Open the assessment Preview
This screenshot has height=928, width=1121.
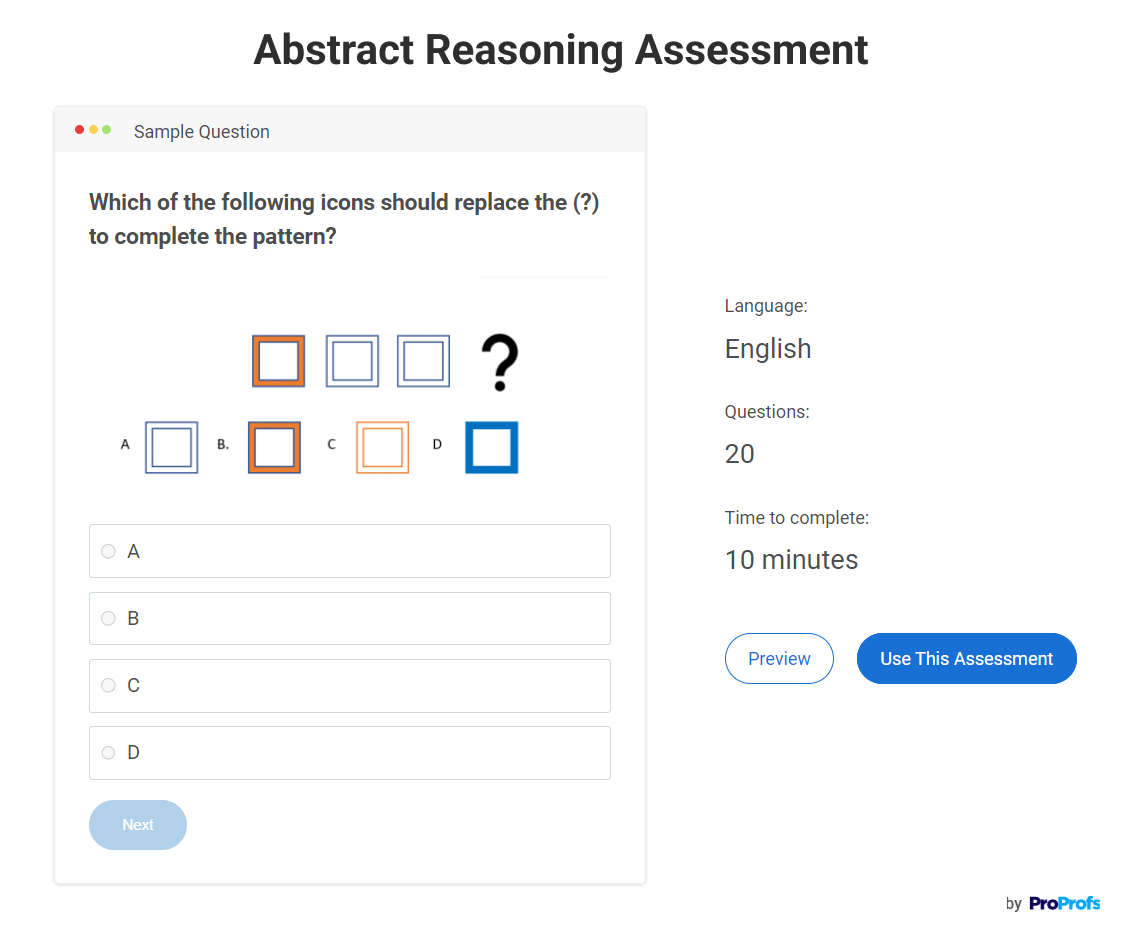pos(779,658)
